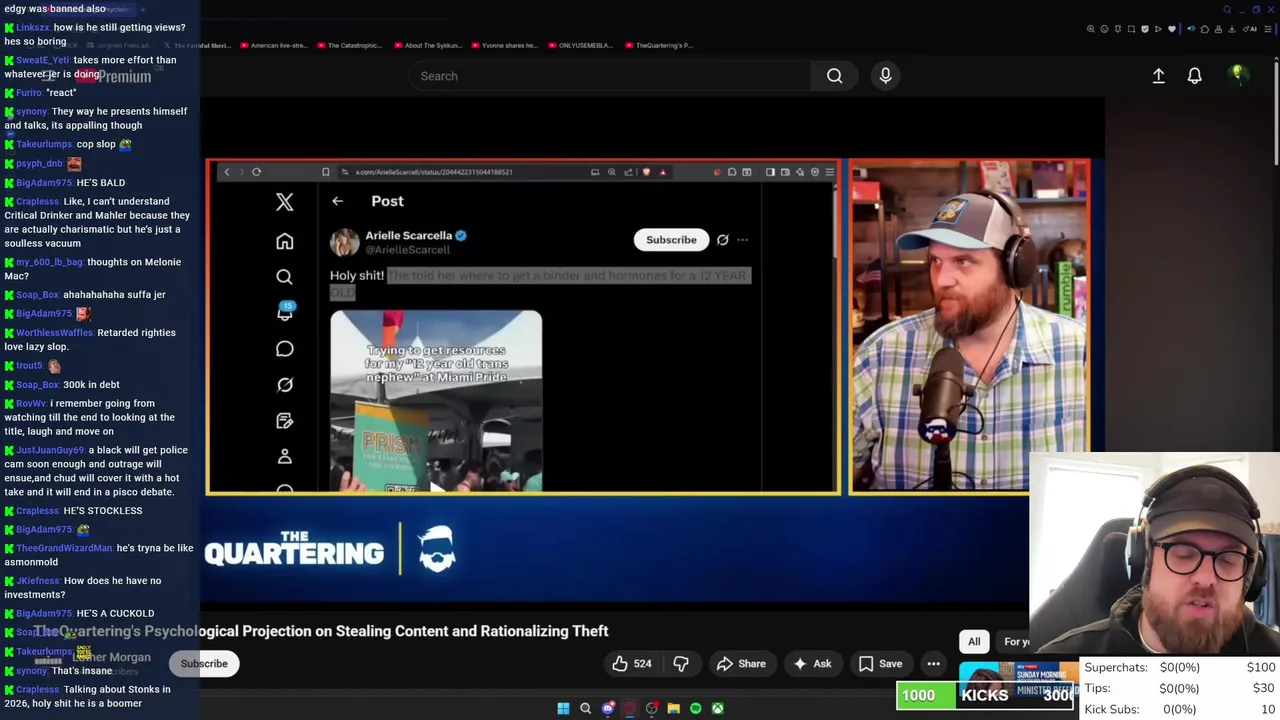Viewport: 1280px width, 720px height.
Task: Switch to Yvonne shares he... browser tab
Action: pos(504,45)
